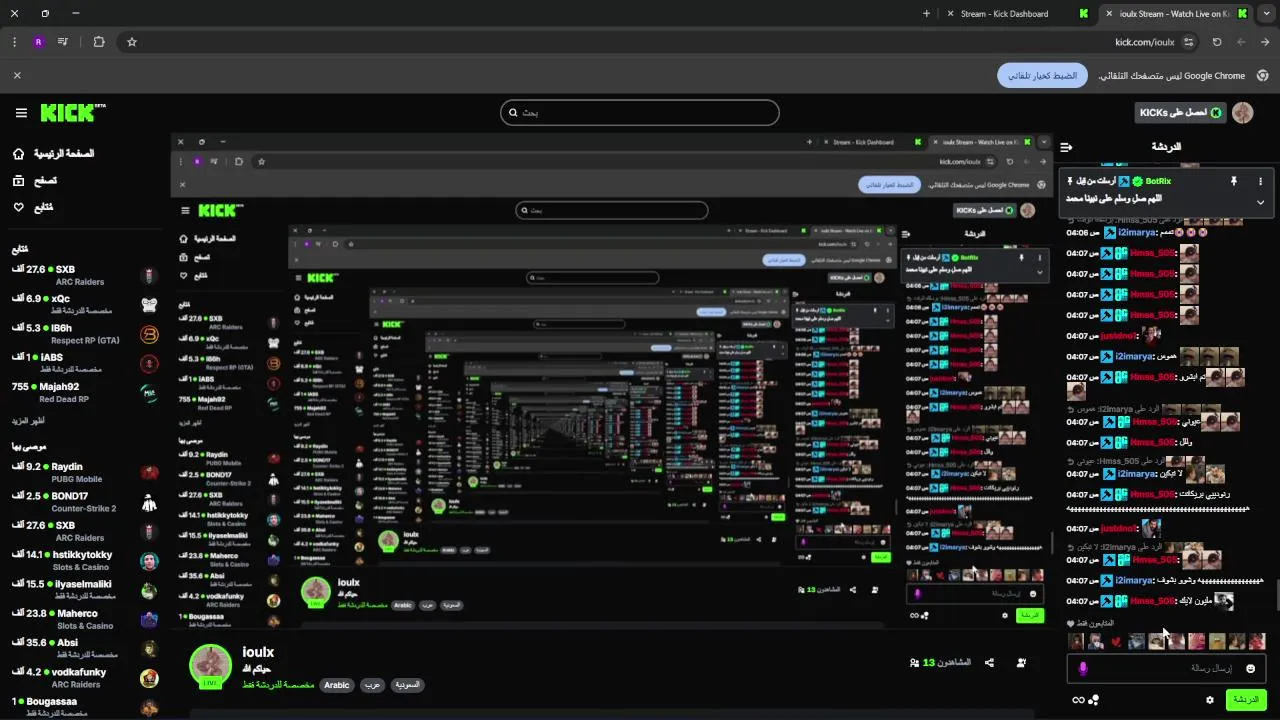This screenshot has width=1280, height=720.
Task: Collapse the chat panel arrow icon
Action: (1067, 147)
